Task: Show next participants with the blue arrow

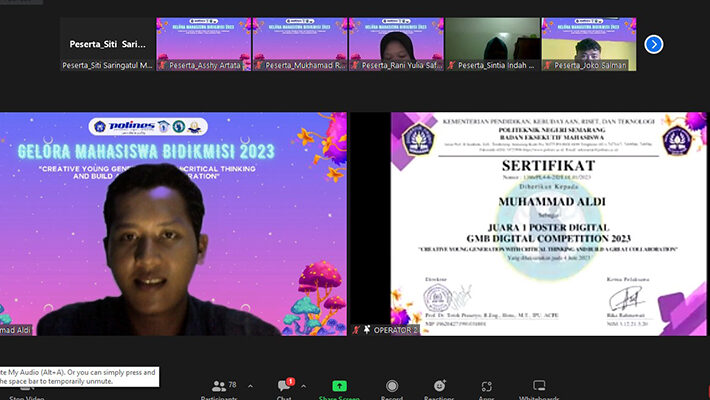Action: tap(653, 44)
